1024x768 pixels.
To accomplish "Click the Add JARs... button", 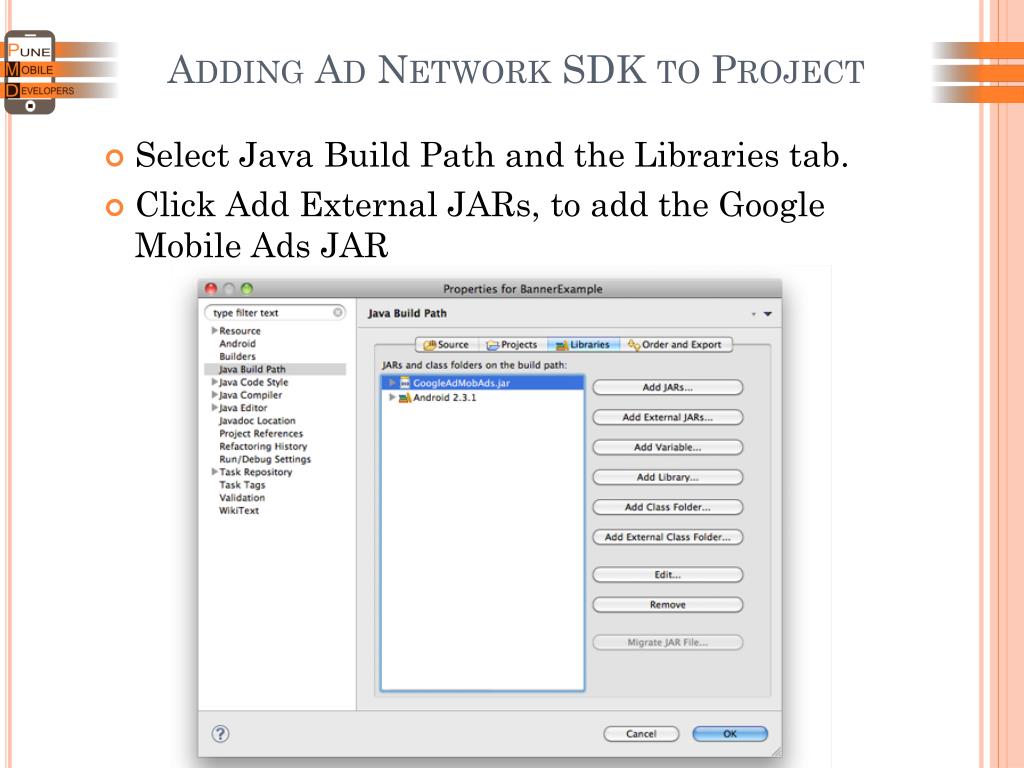I will click(x=667, y=387).
